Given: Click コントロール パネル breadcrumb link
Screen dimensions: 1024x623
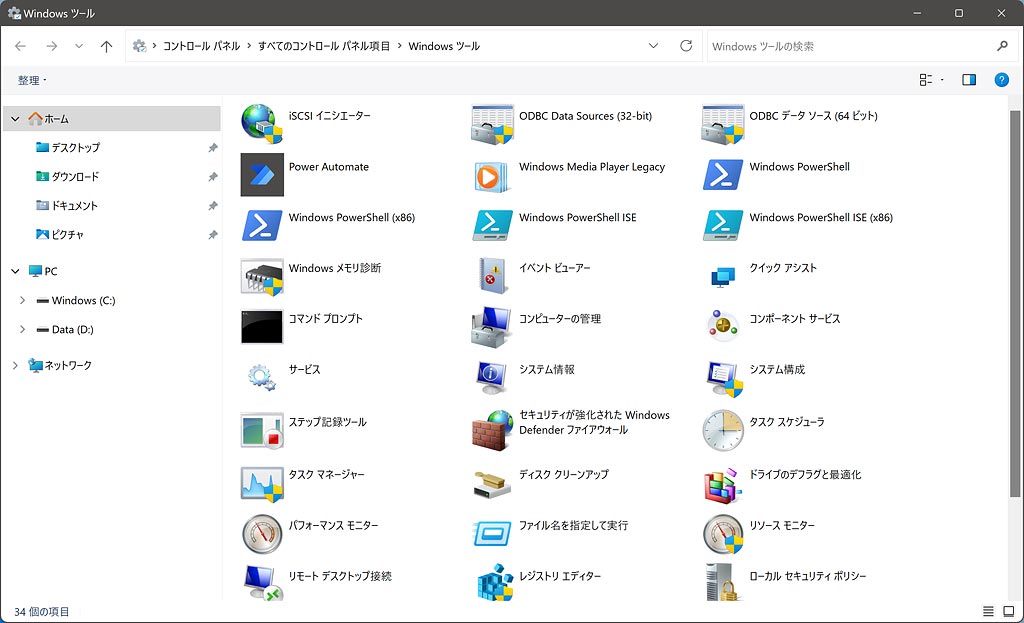Looking at the screenshot, I should pyautogui.click(x=201, y=46).
